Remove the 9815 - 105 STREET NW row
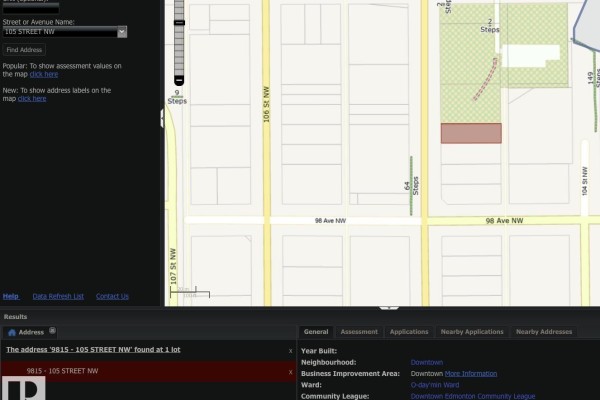 click(x=290, y=372)
